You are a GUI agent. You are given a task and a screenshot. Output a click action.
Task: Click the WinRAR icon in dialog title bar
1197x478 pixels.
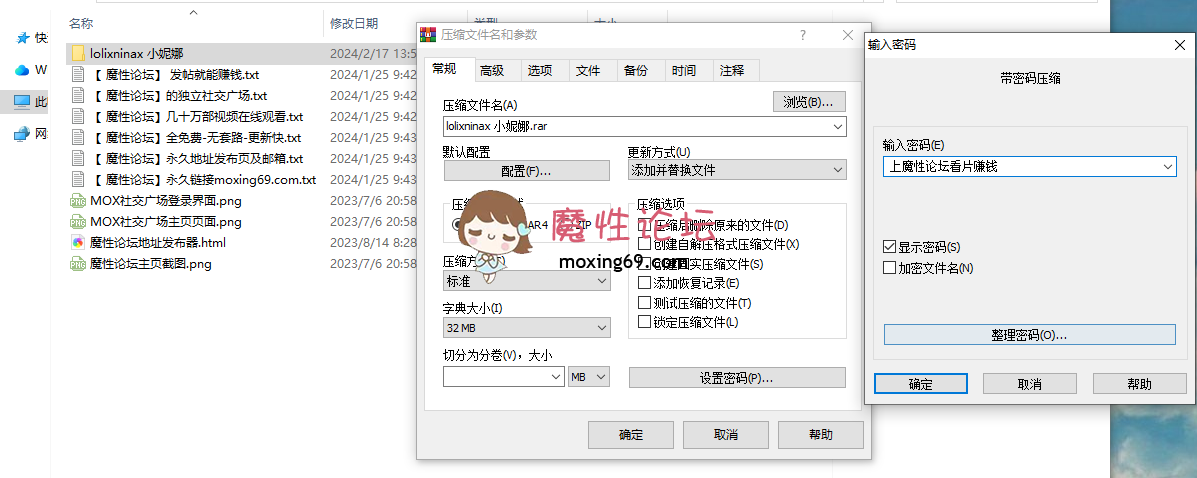coord(429,34)
